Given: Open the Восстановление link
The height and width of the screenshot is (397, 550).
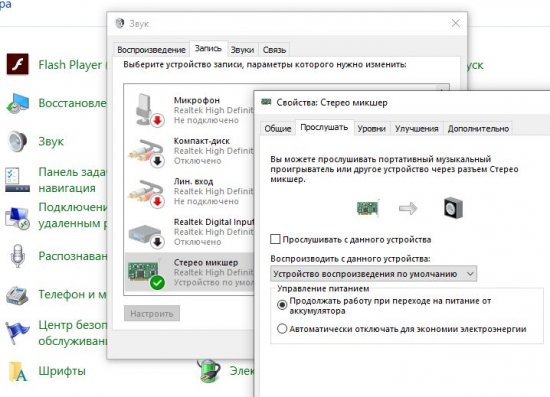Looking at the screenshot, I should (72, 103).
